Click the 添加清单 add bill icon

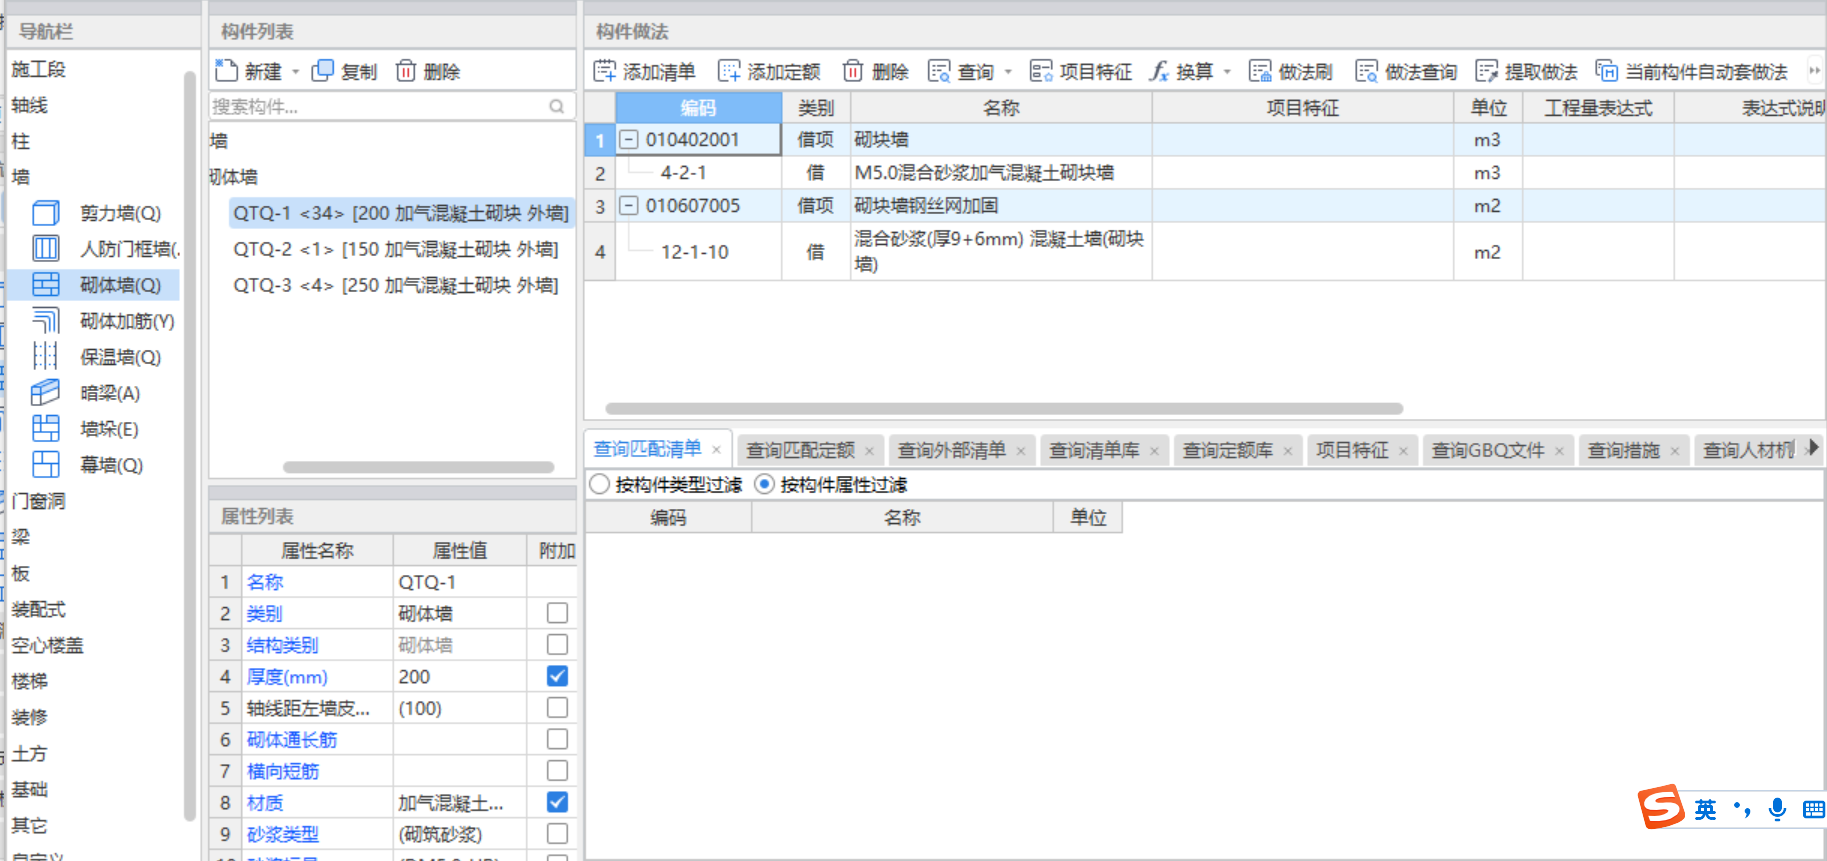tap(605, 71)
